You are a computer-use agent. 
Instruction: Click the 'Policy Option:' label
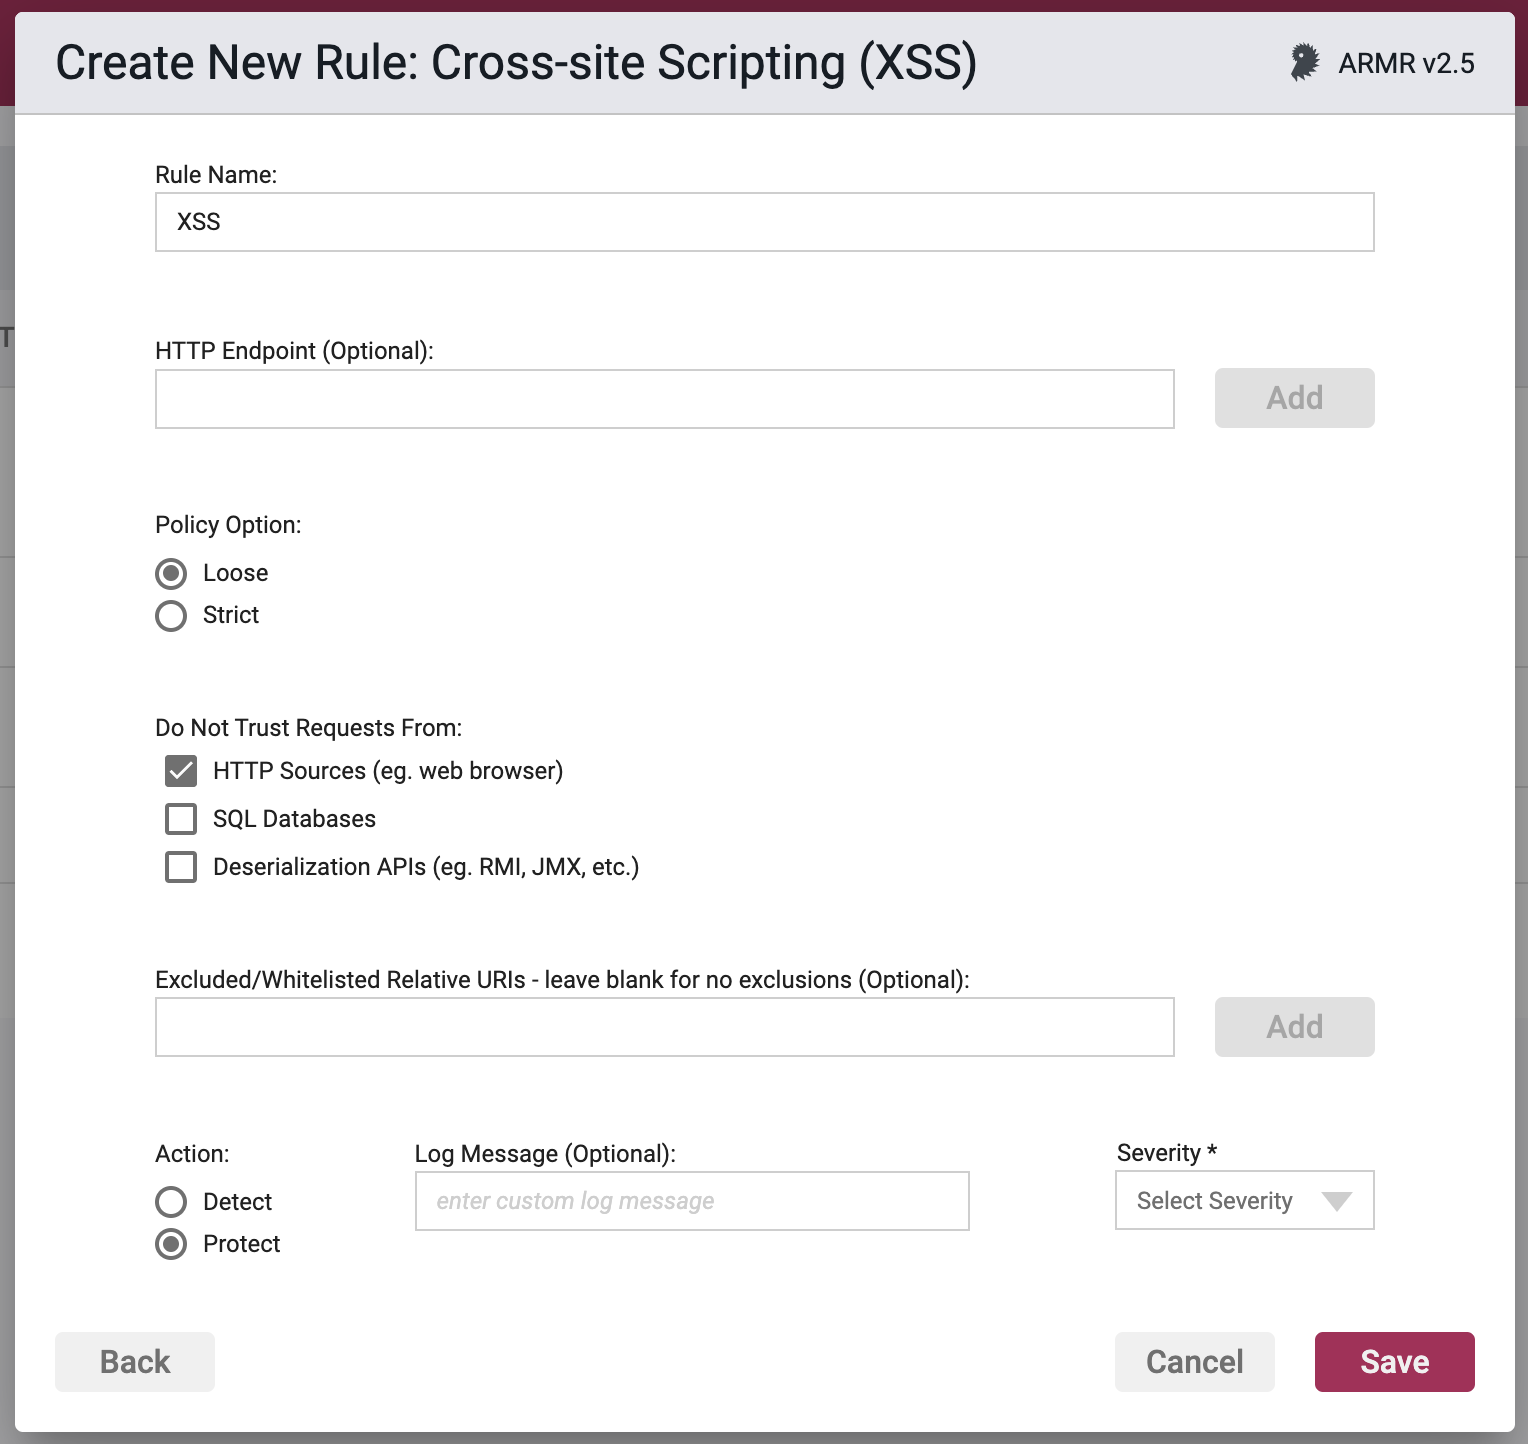[x=228, y=525]
